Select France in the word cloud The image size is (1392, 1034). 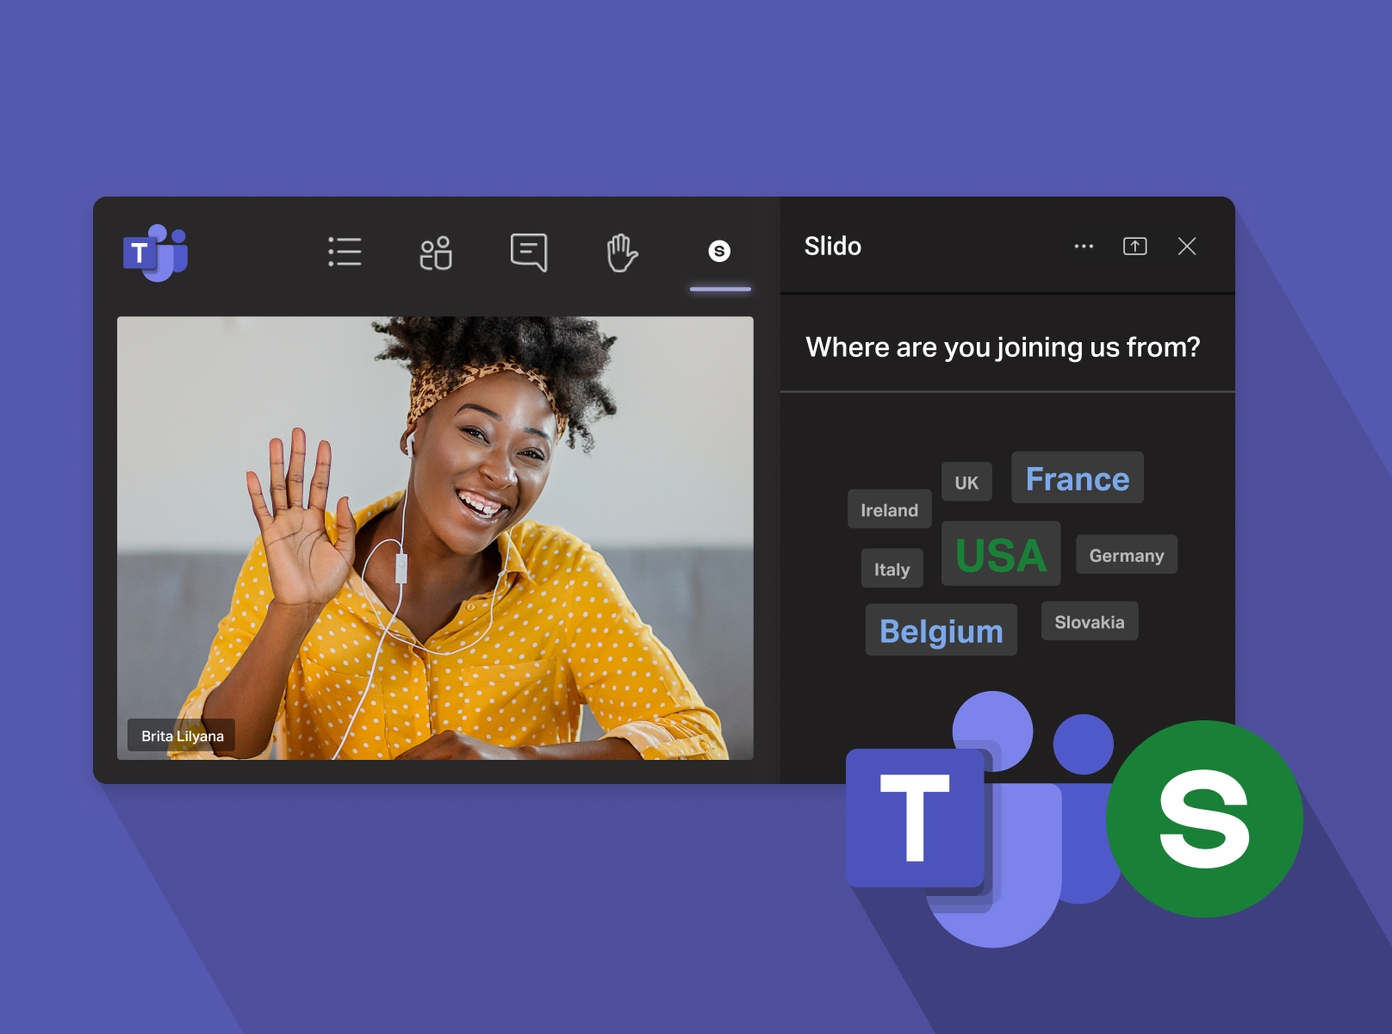pyautogui.click(x=1077, y=478)
